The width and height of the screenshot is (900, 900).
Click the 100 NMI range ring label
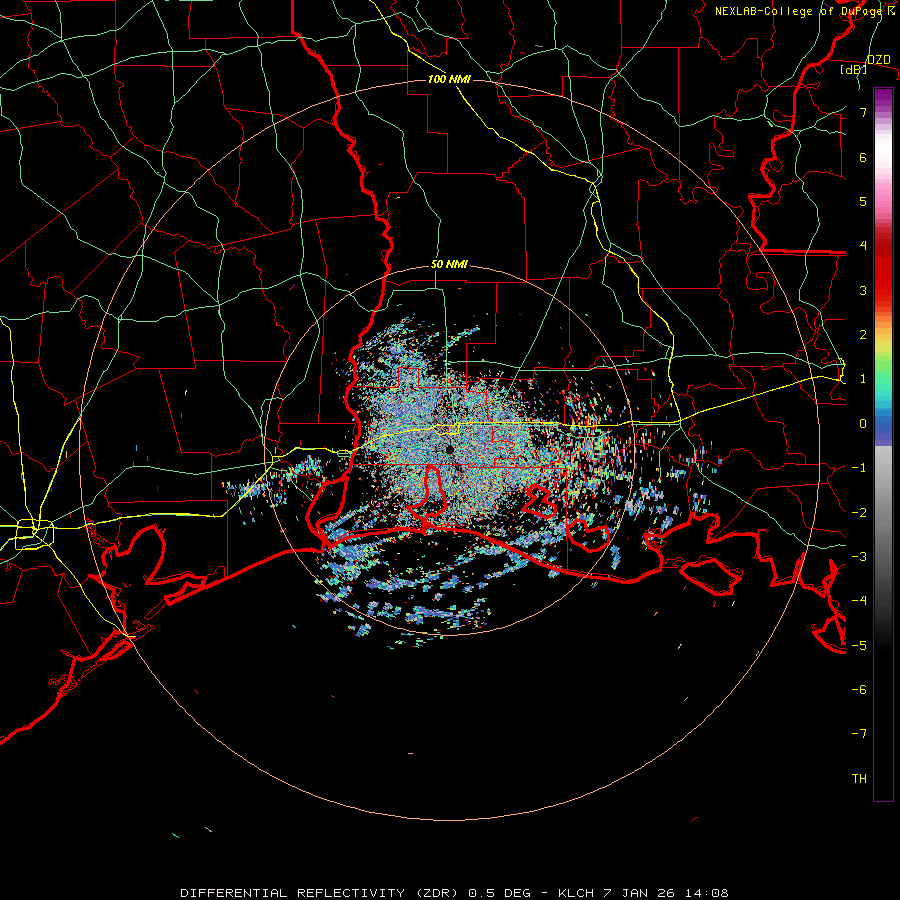point(449,79)
